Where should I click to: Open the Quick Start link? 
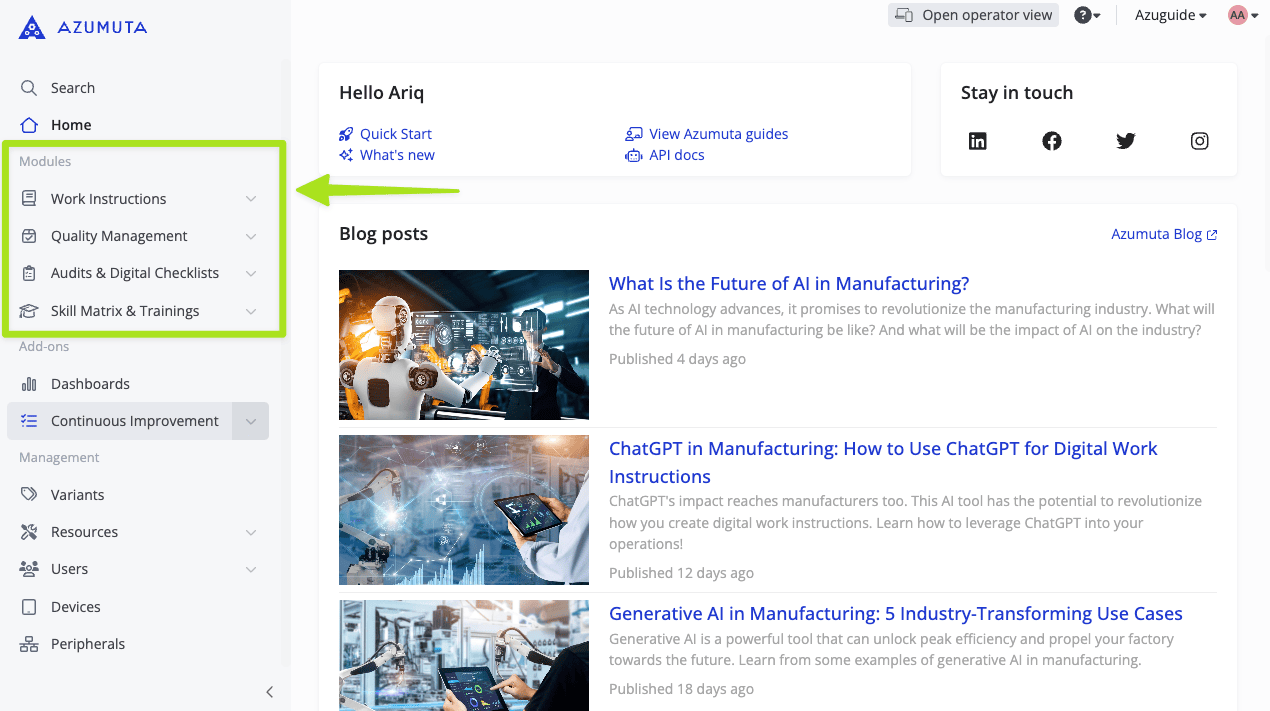395,134
